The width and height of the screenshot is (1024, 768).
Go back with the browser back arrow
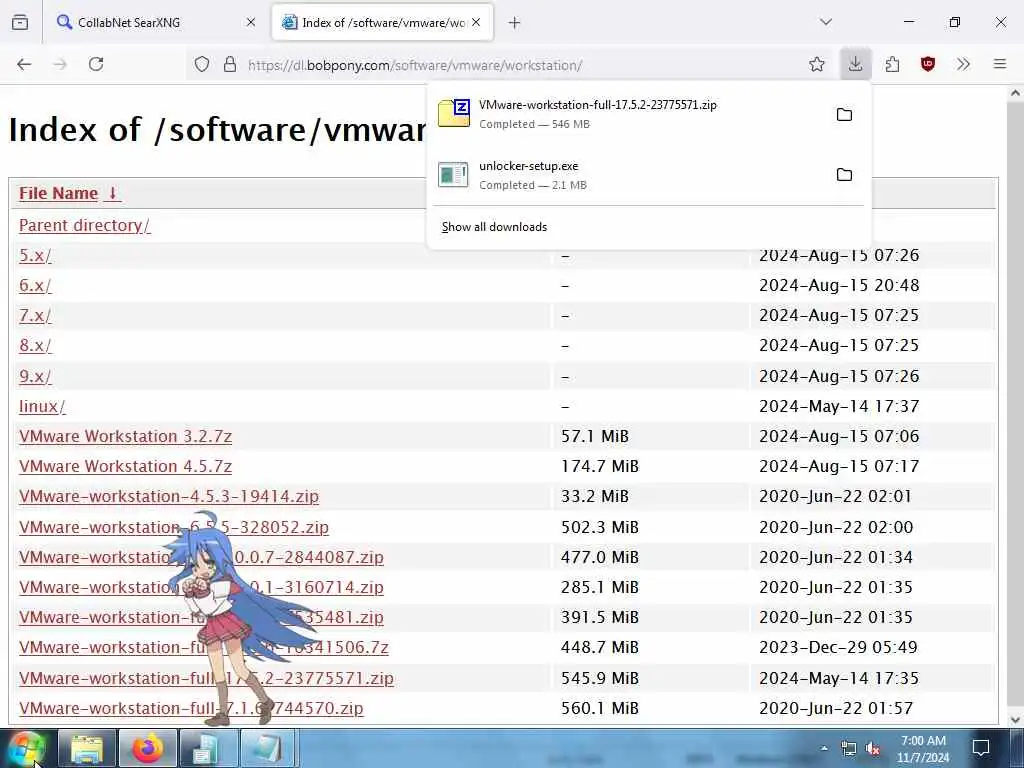pos(24,64)
